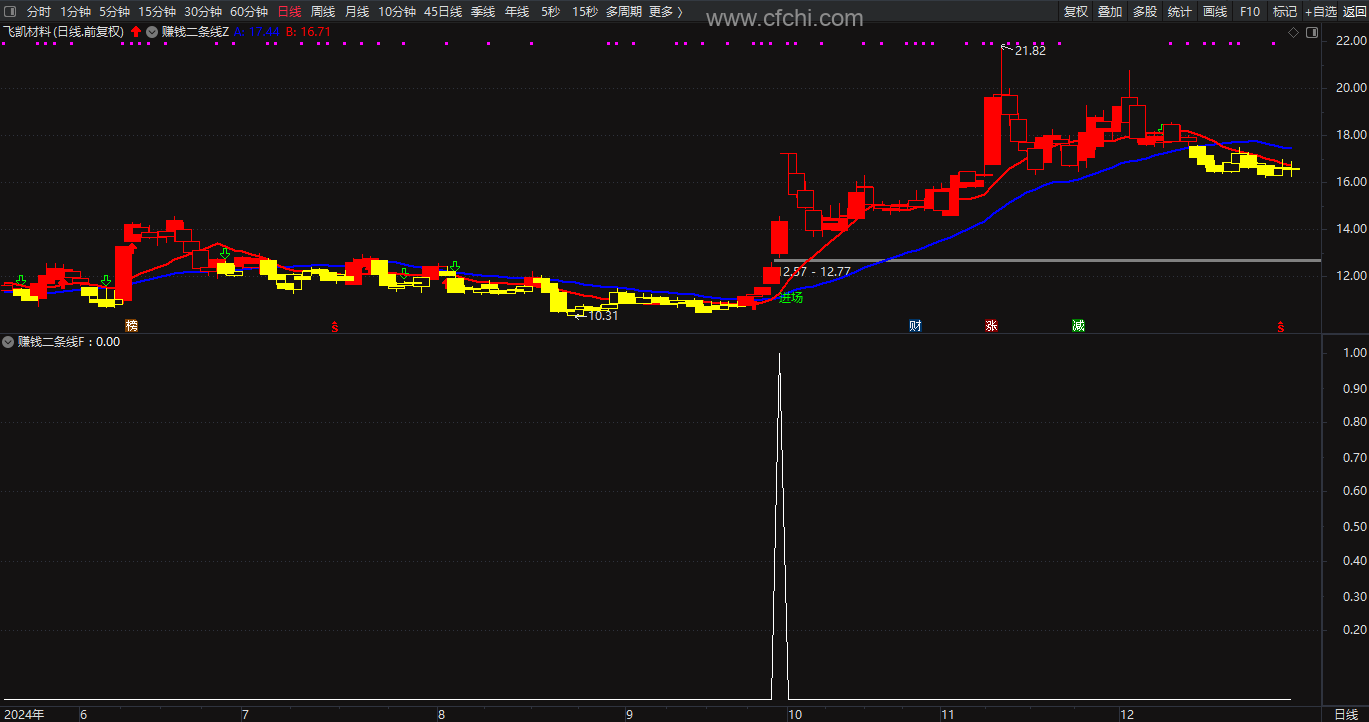Click the red S marker near July
The width and height of the screenshot is (1369, 722).
click(x=335, y=326)
